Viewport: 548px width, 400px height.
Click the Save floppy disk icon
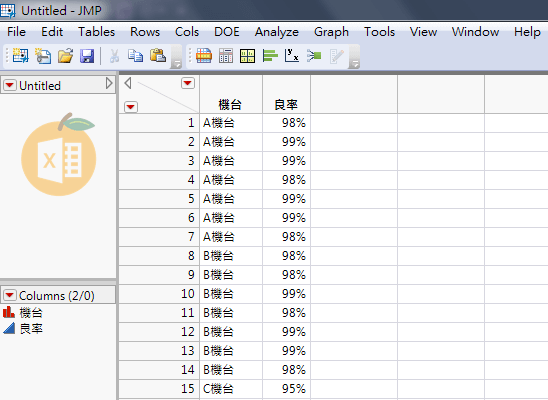coord(87,56)
